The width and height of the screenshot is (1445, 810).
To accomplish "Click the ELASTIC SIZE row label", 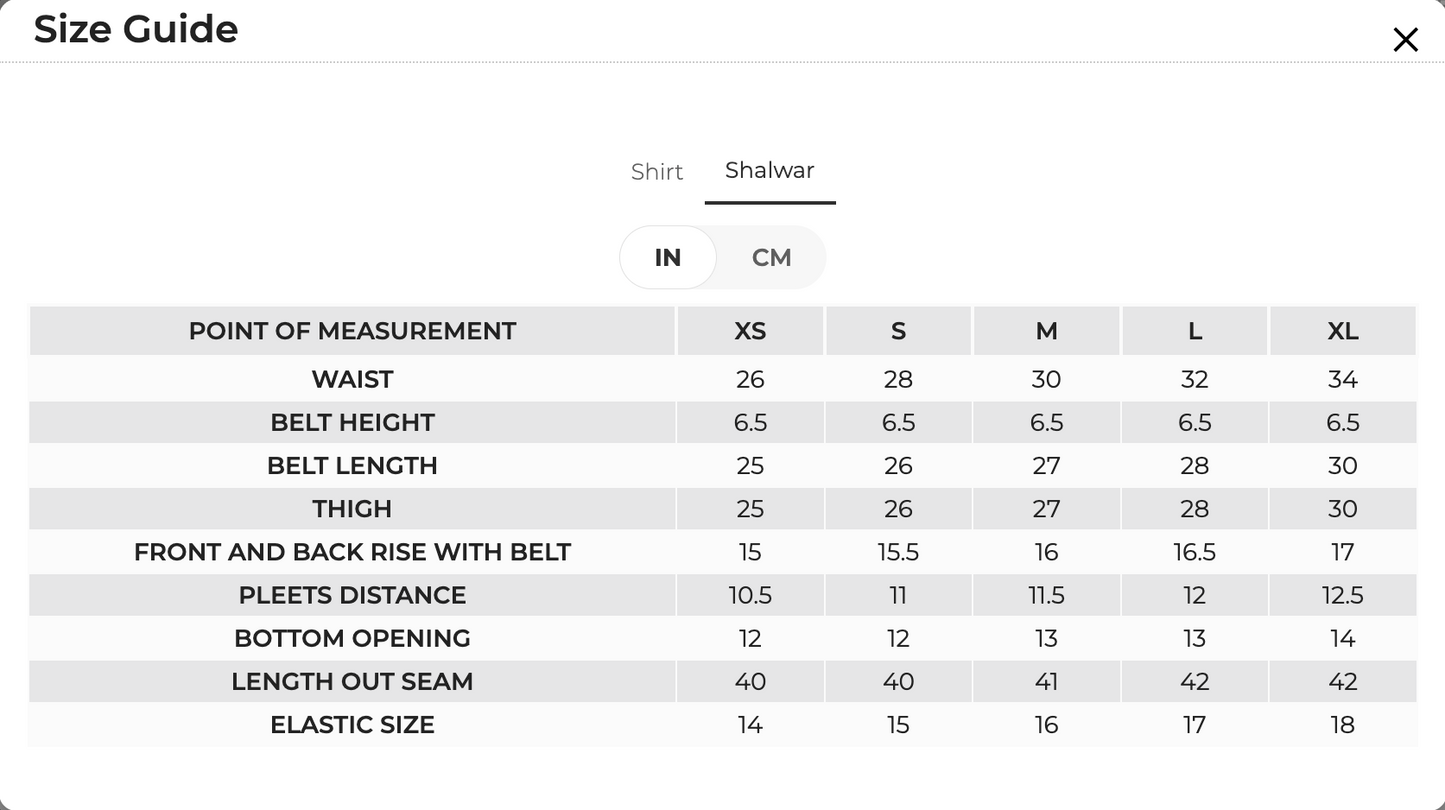I will tap(352, 725).
